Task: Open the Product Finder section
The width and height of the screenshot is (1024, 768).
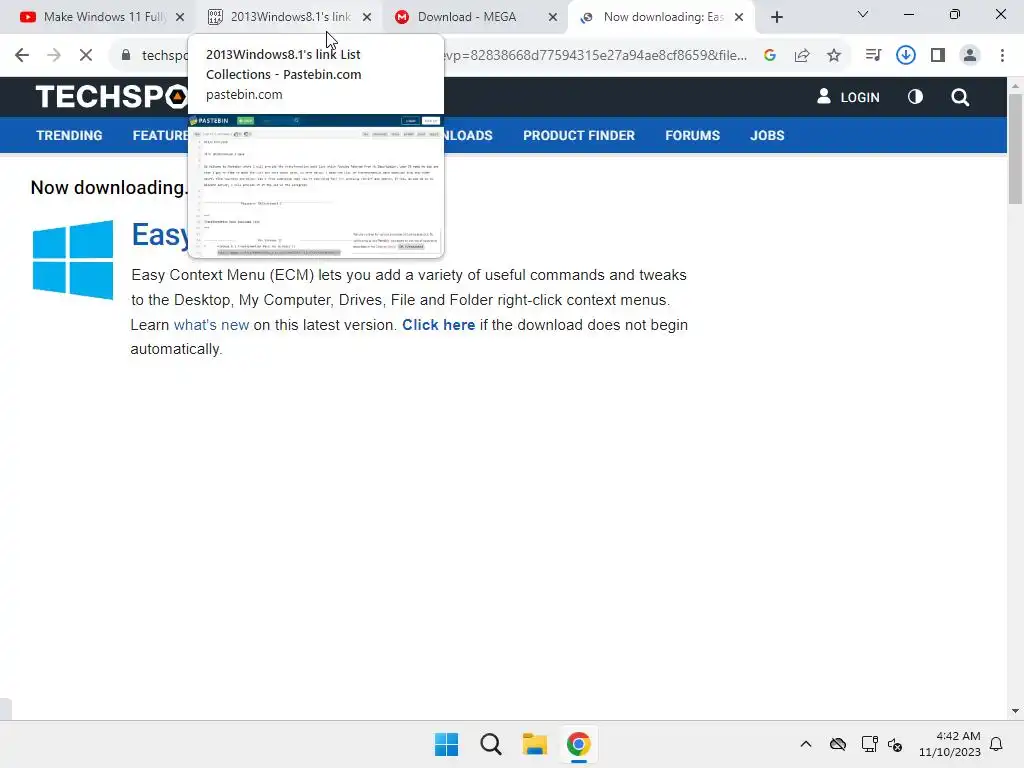Action: [579, 135]
